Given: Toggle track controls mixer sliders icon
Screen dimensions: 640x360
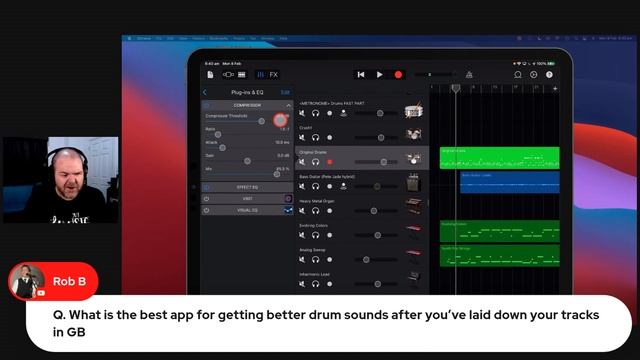Looking at the screenshot, I should 260,75.
